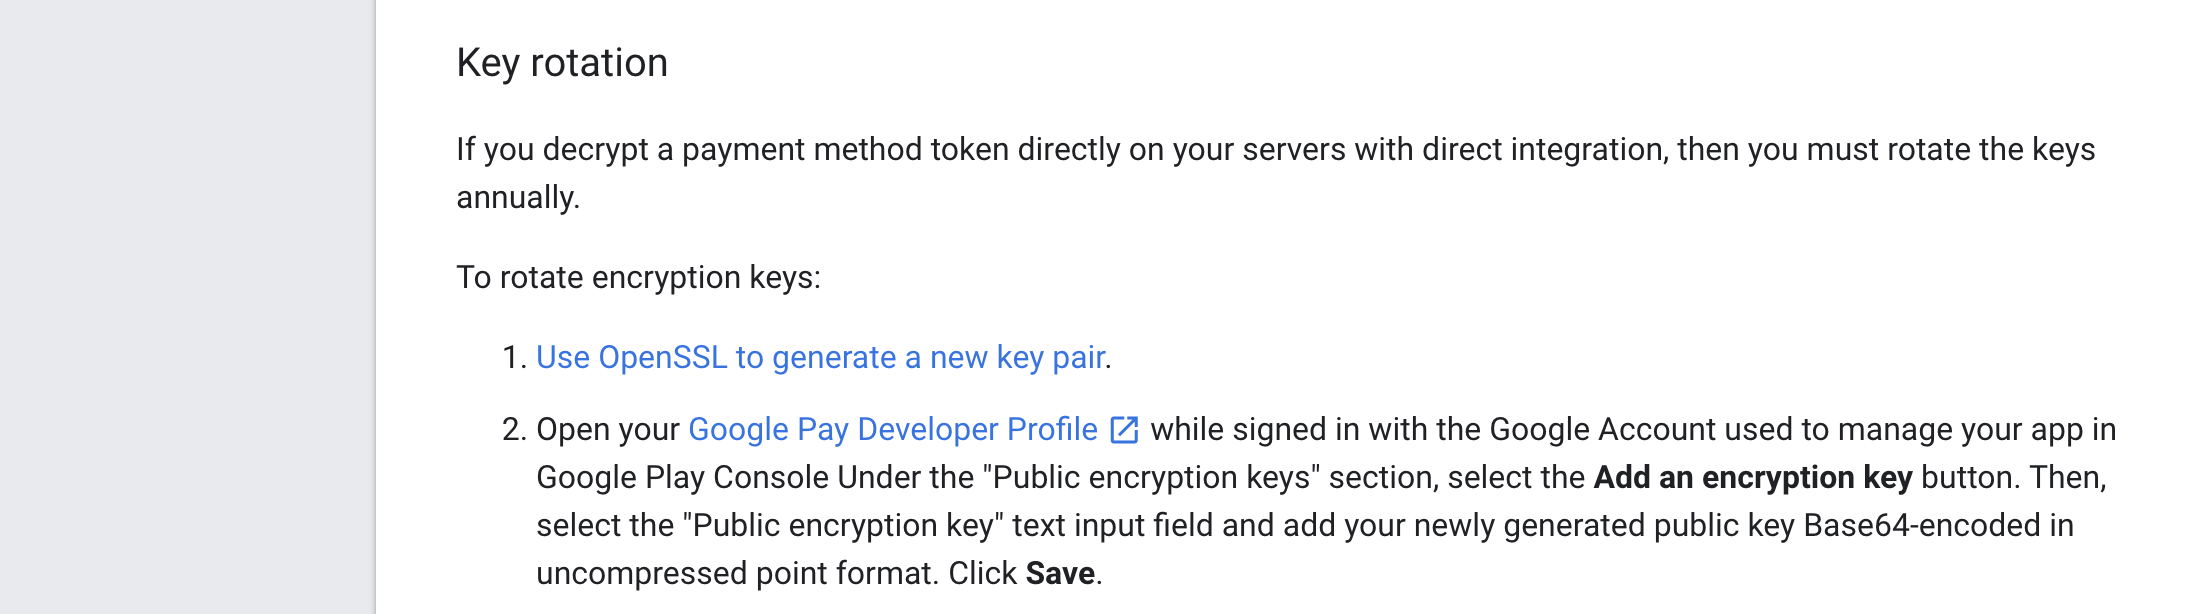Image resolution: width=2212 pixels, height=614 pixels.
Task: Follow the Google Pay Developer Profile link
Action: pyautogui.click(x=893, y=429)
